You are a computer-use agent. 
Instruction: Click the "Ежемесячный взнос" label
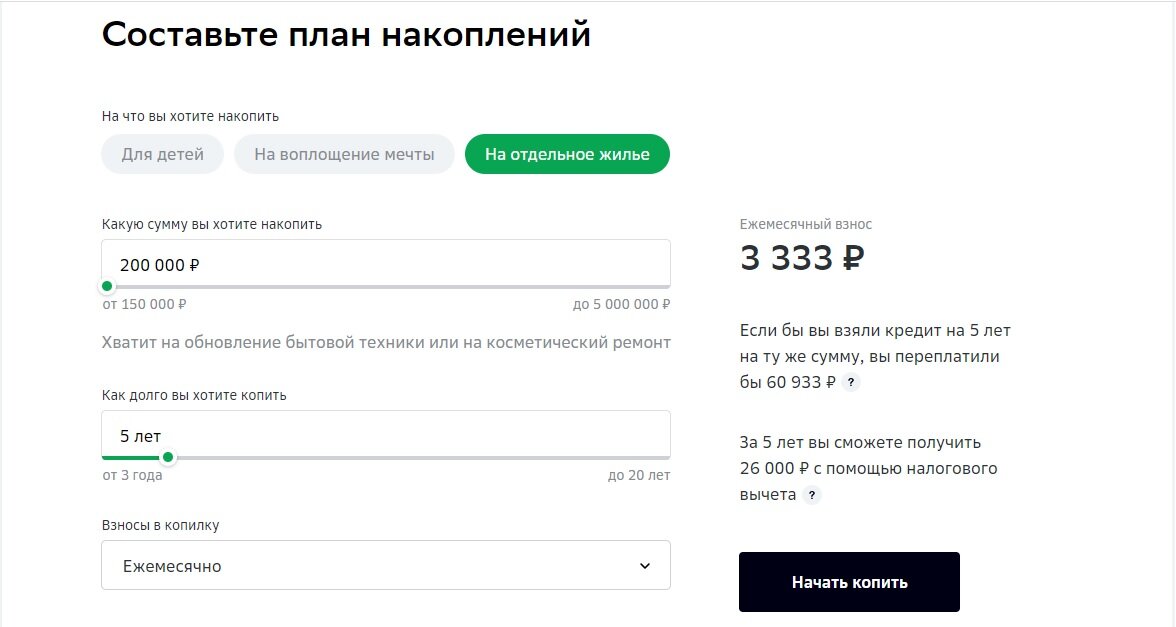click(x=802, y=224)
